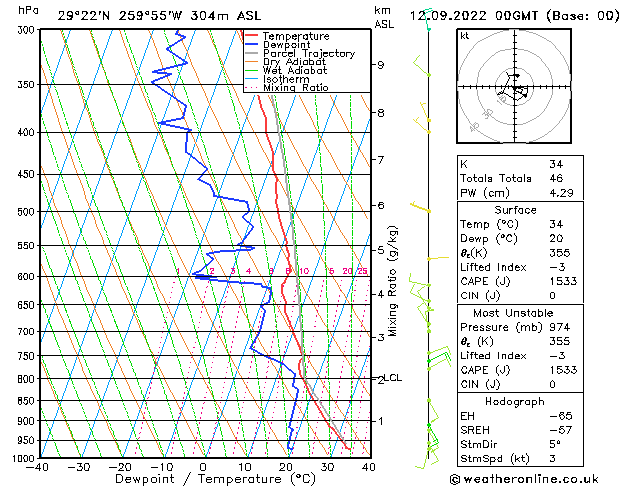Click the hPa pressure axis label
Viewport: 629px width, 486px height.
click(x=28, y=11)
